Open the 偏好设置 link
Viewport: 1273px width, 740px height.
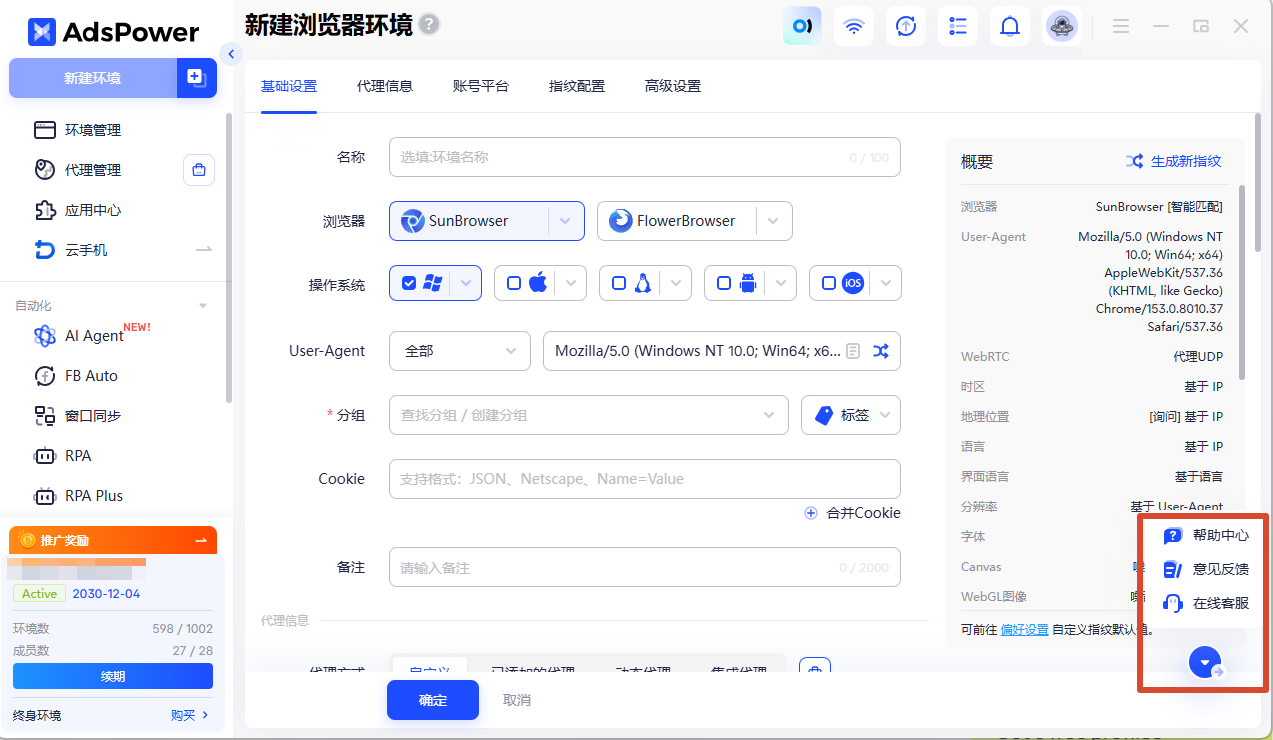pyautogui.click(x=1027, y=630)
